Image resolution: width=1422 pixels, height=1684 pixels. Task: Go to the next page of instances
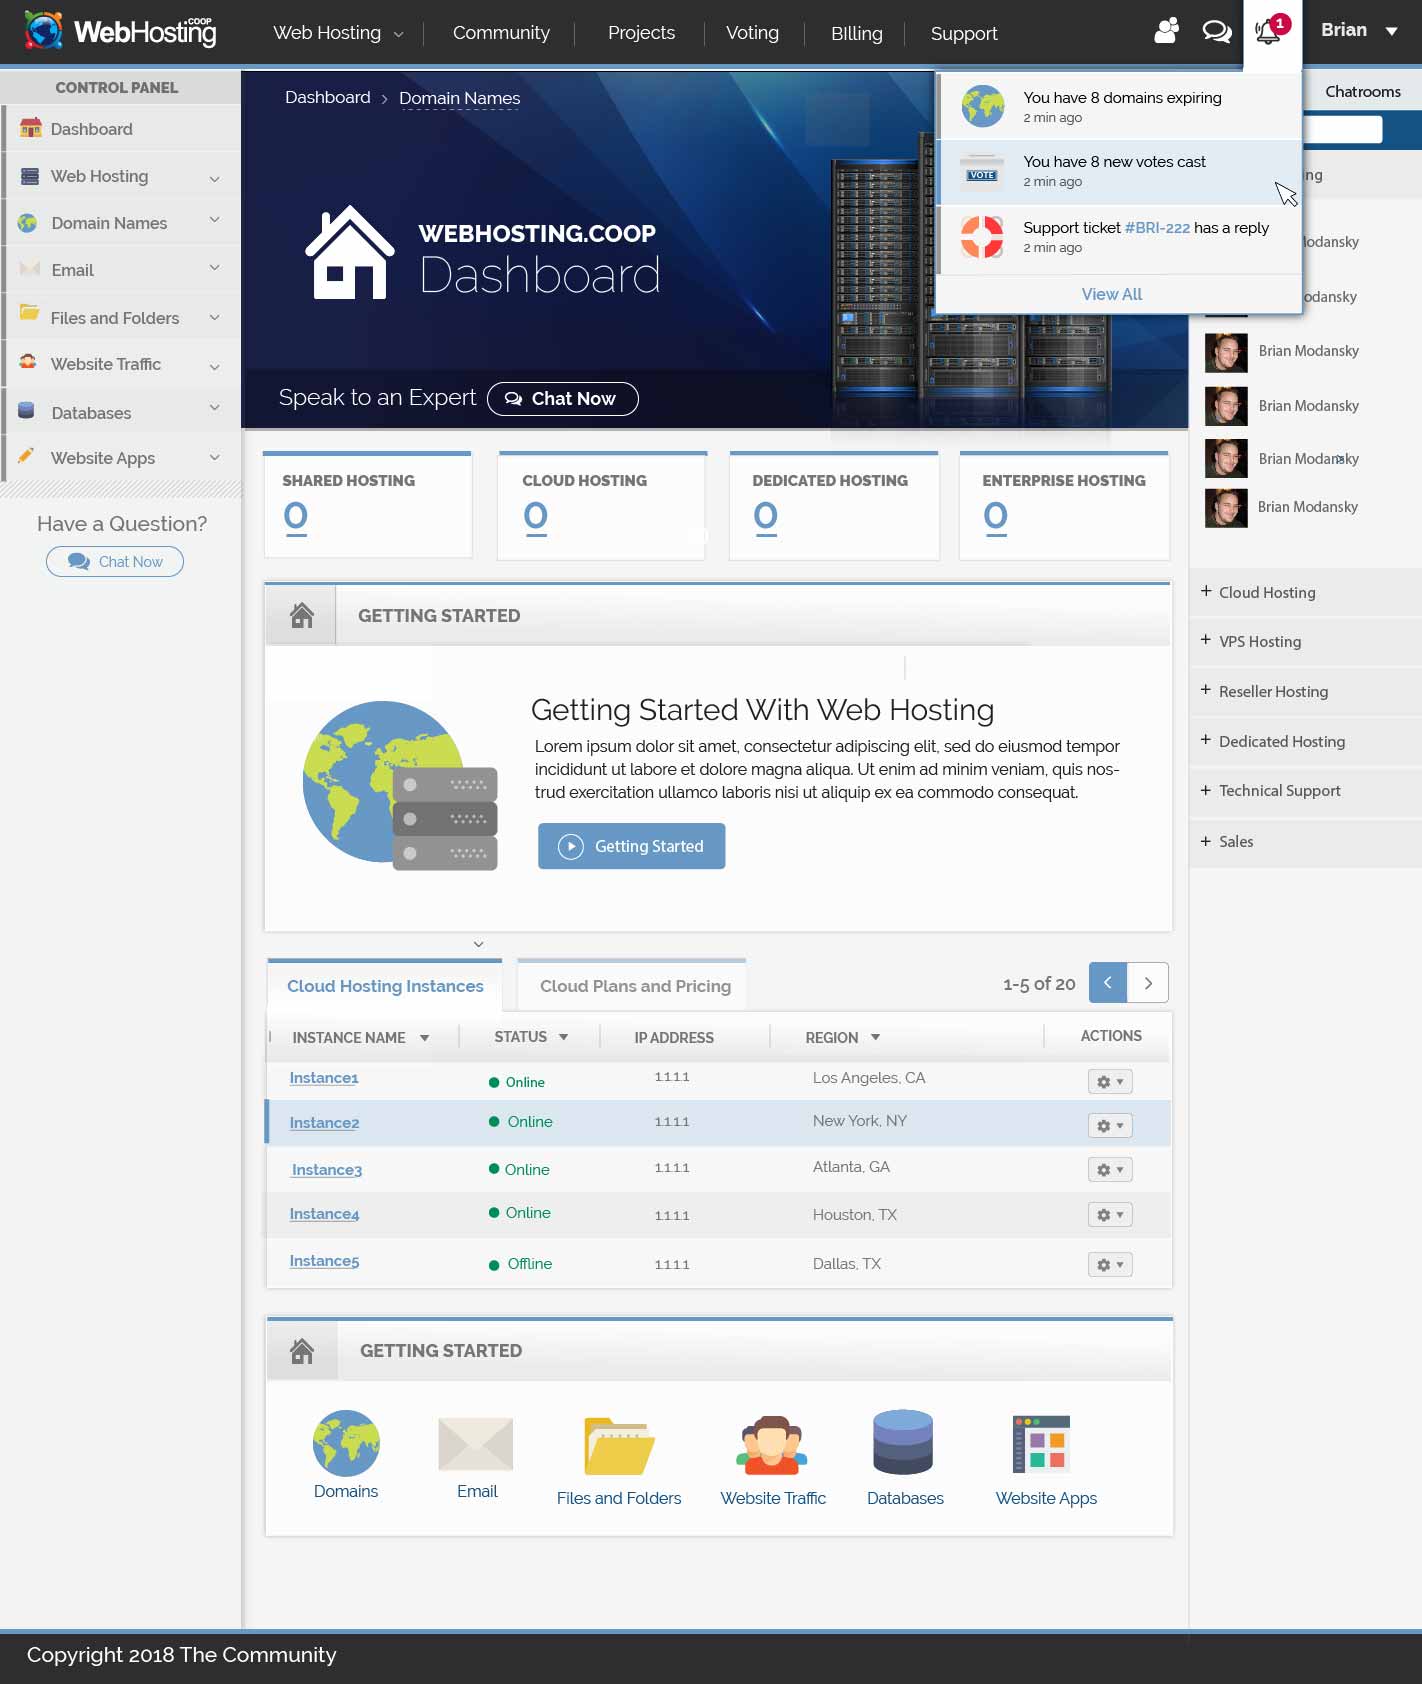click(1148, 983)
